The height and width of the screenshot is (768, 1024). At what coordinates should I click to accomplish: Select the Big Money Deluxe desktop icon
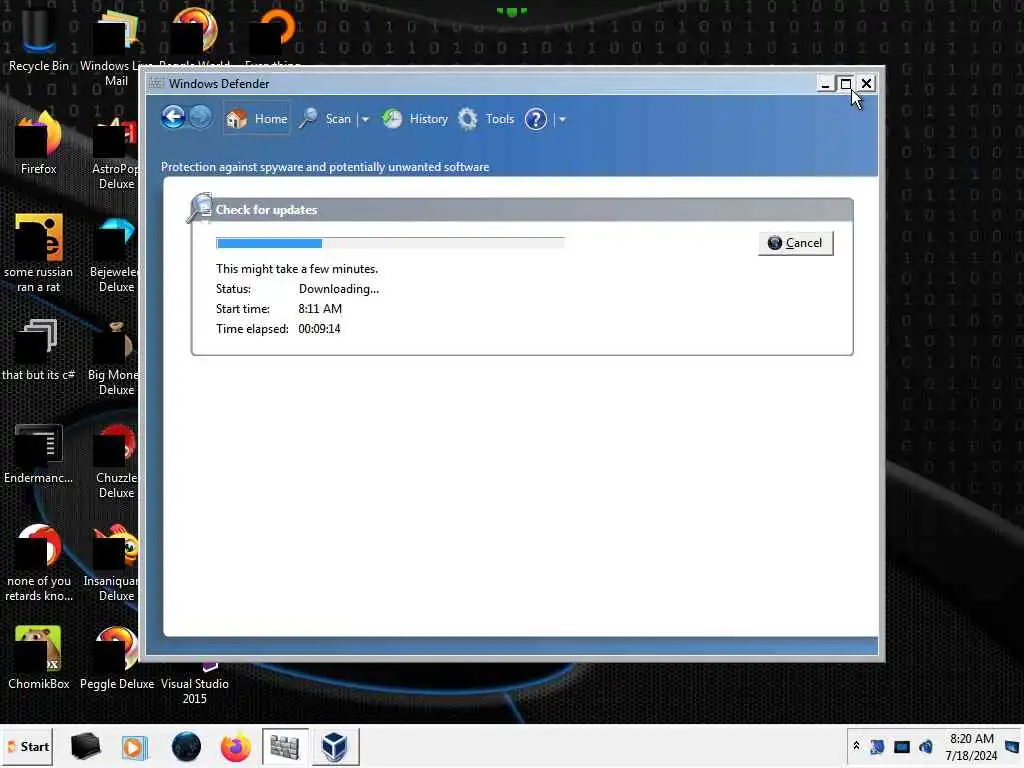[114, 358]
